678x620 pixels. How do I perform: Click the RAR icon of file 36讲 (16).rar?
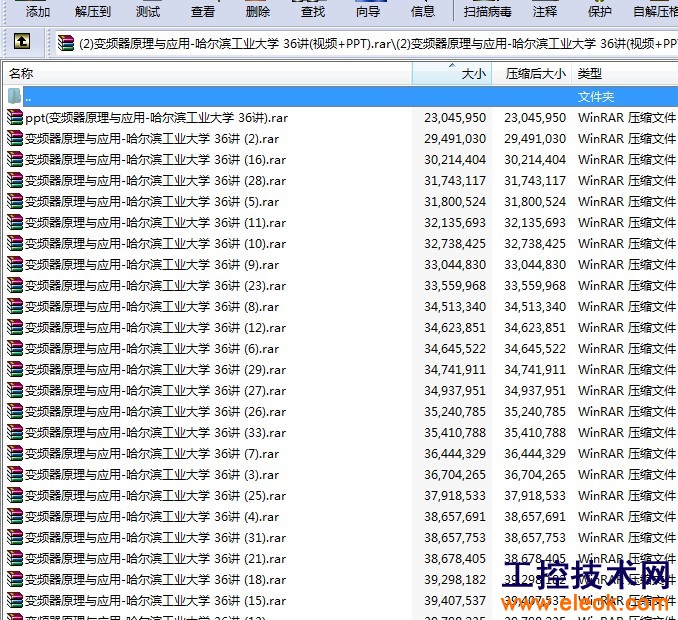[15, 159]
